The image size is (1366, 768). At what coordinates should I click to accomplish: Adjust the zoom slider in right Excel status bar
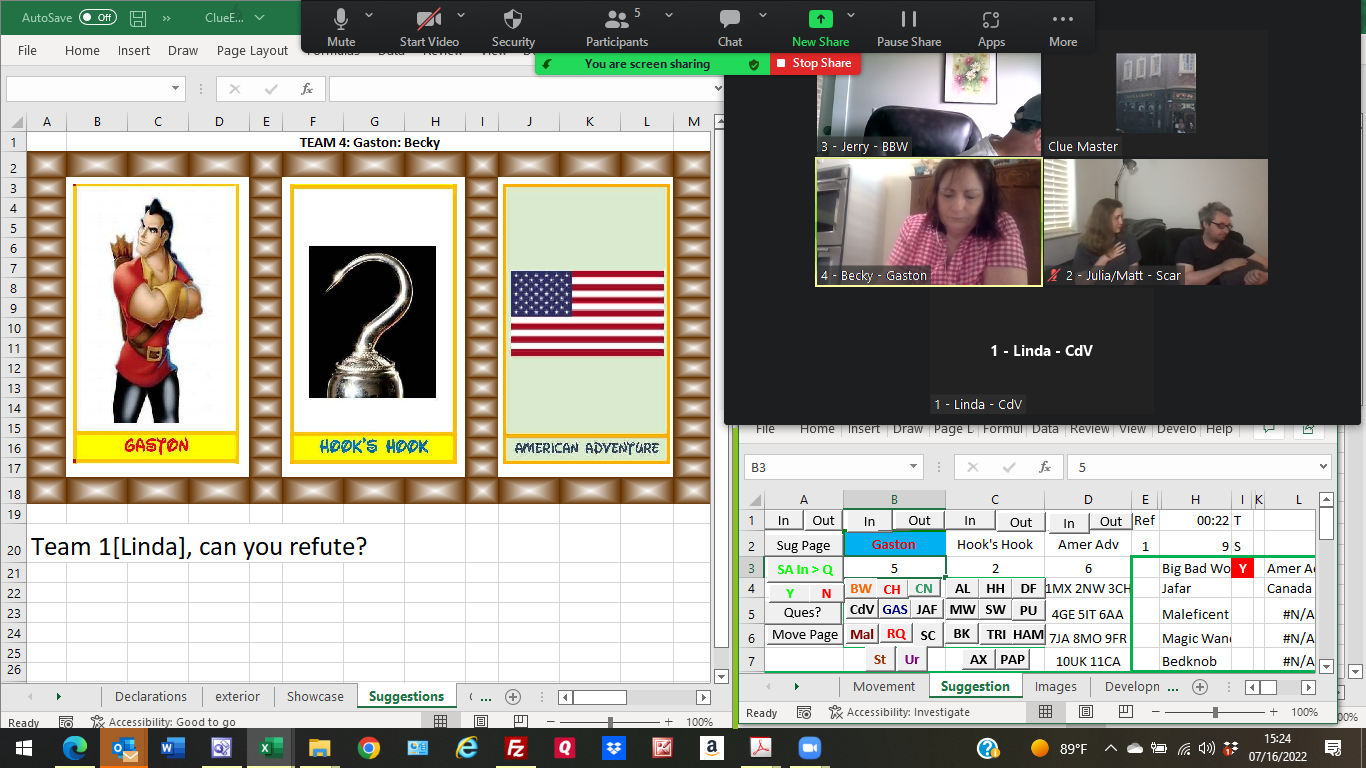coord(1214,712)
